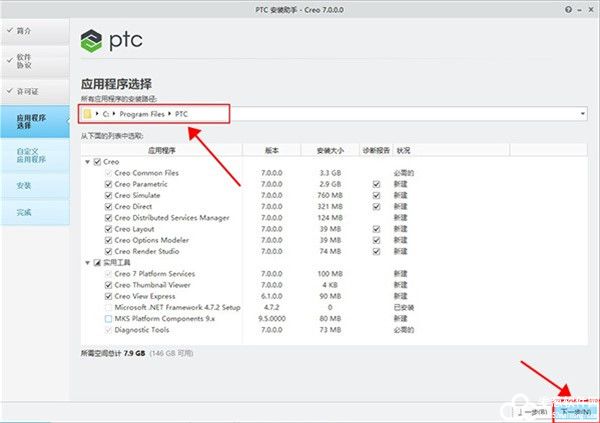Viewport: 600px width, 423px height.
Task: Click PTC path segment
Action: coord(181,114)
